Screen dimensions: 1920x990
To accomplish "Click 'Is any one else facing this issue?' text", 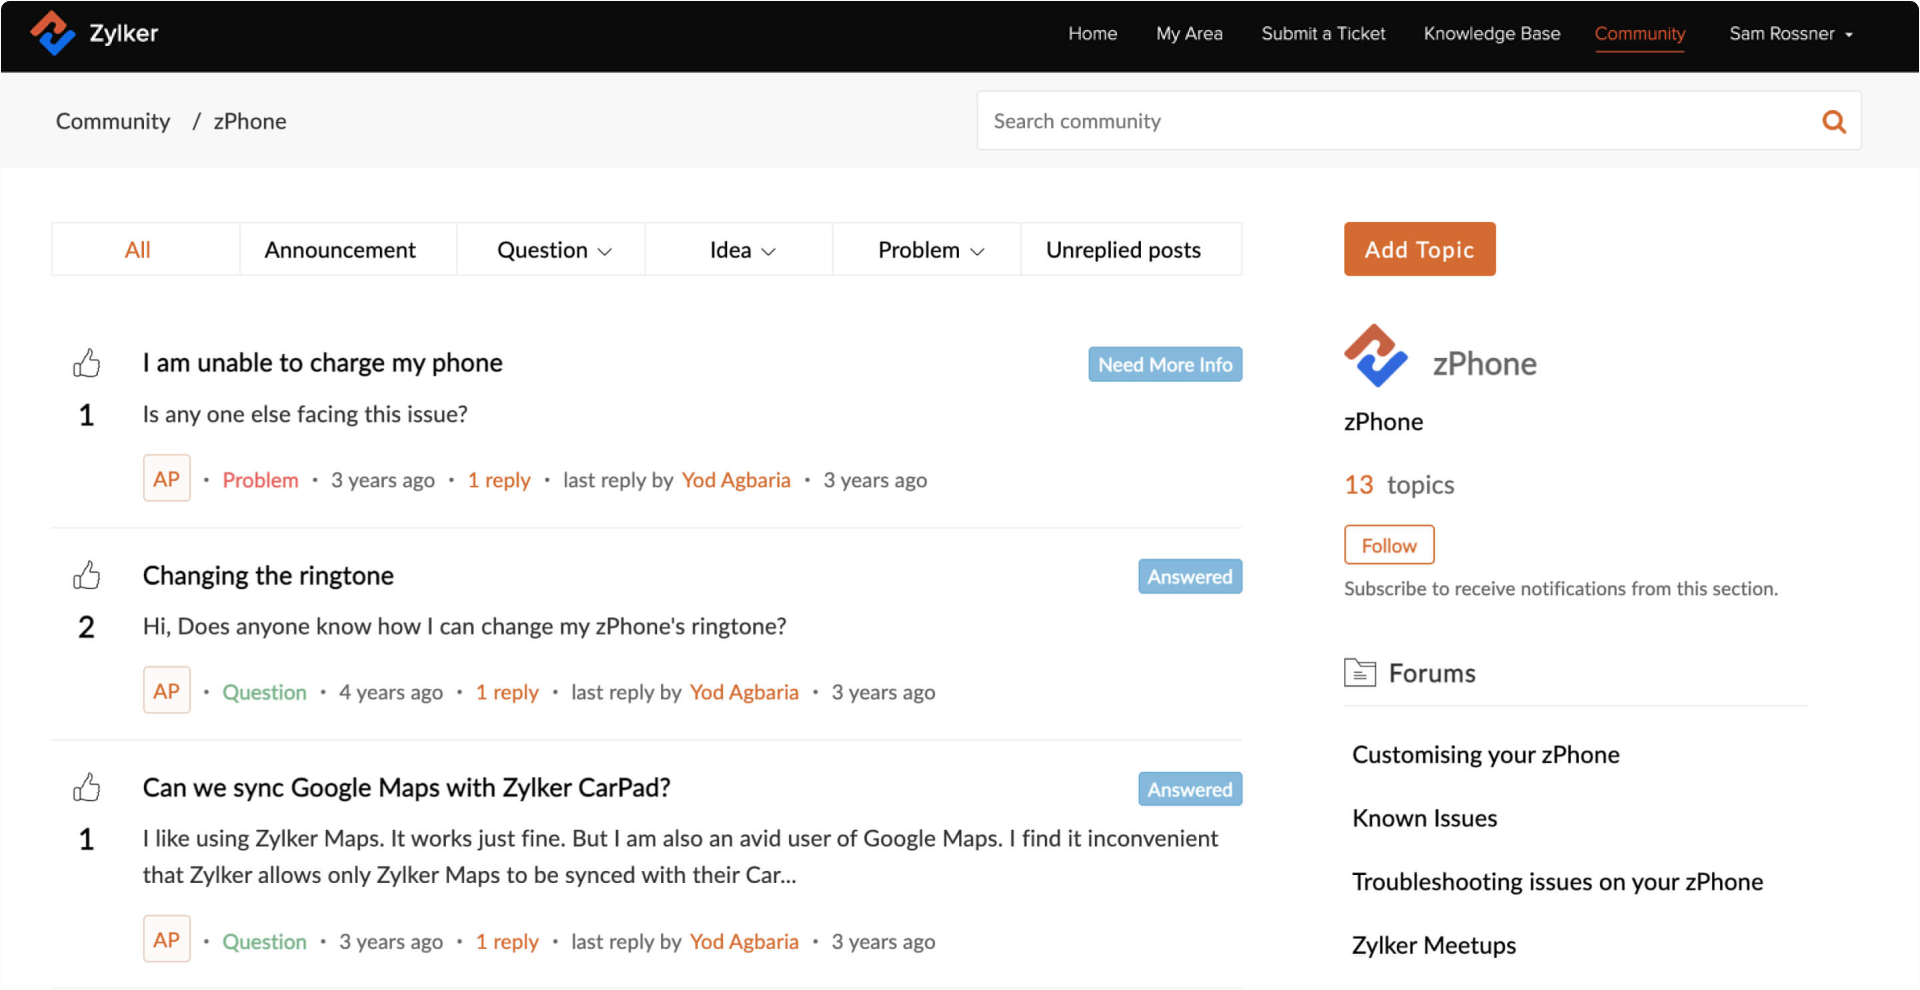I will point(305,414).
